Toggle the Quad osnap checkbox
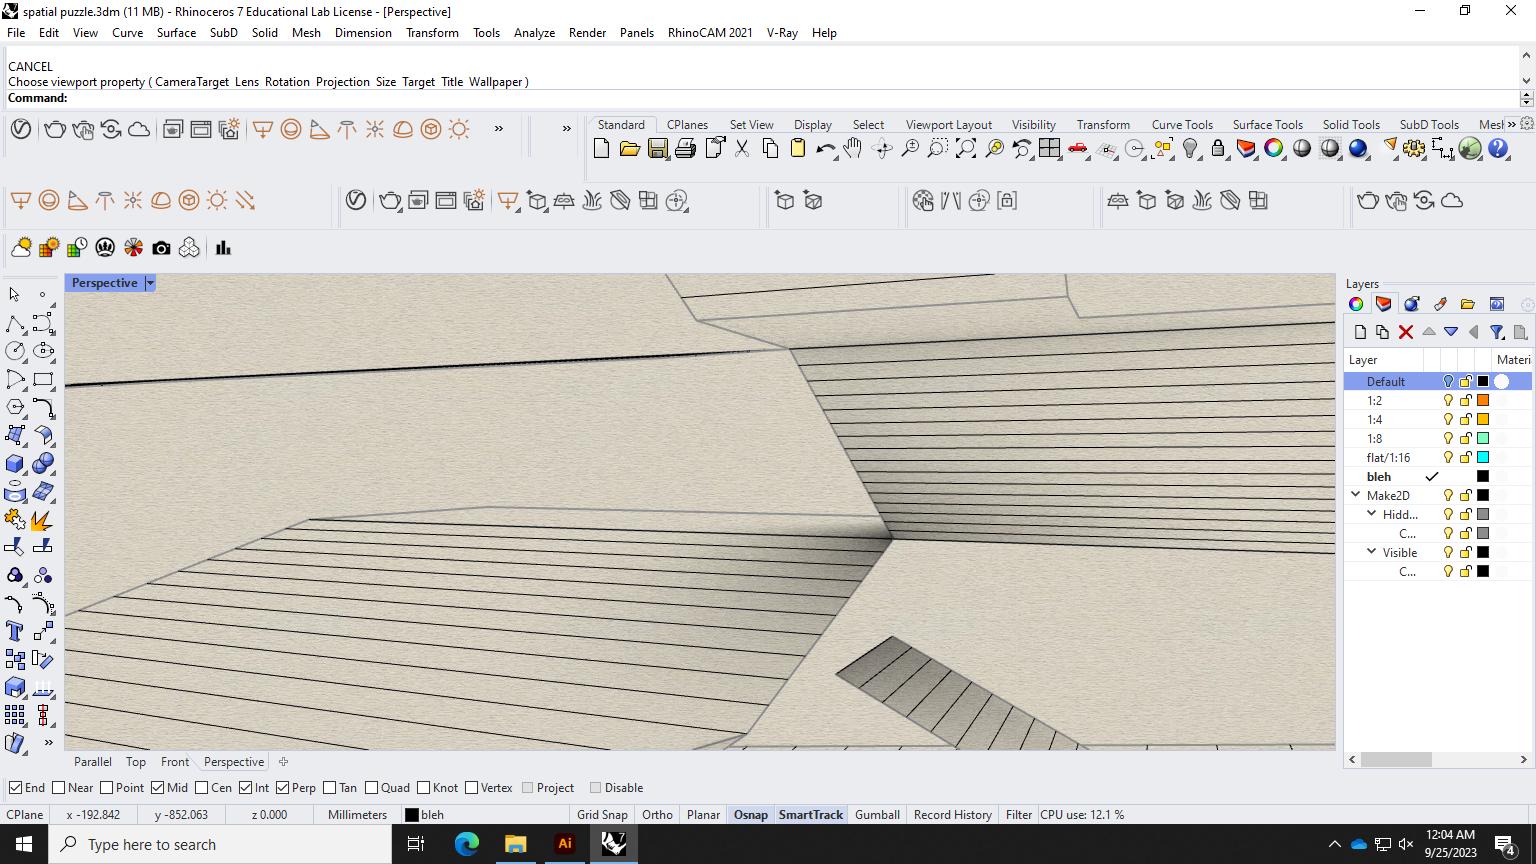Image resolution: width=1536 pixels, height=864 pixels. pos(372,788)
